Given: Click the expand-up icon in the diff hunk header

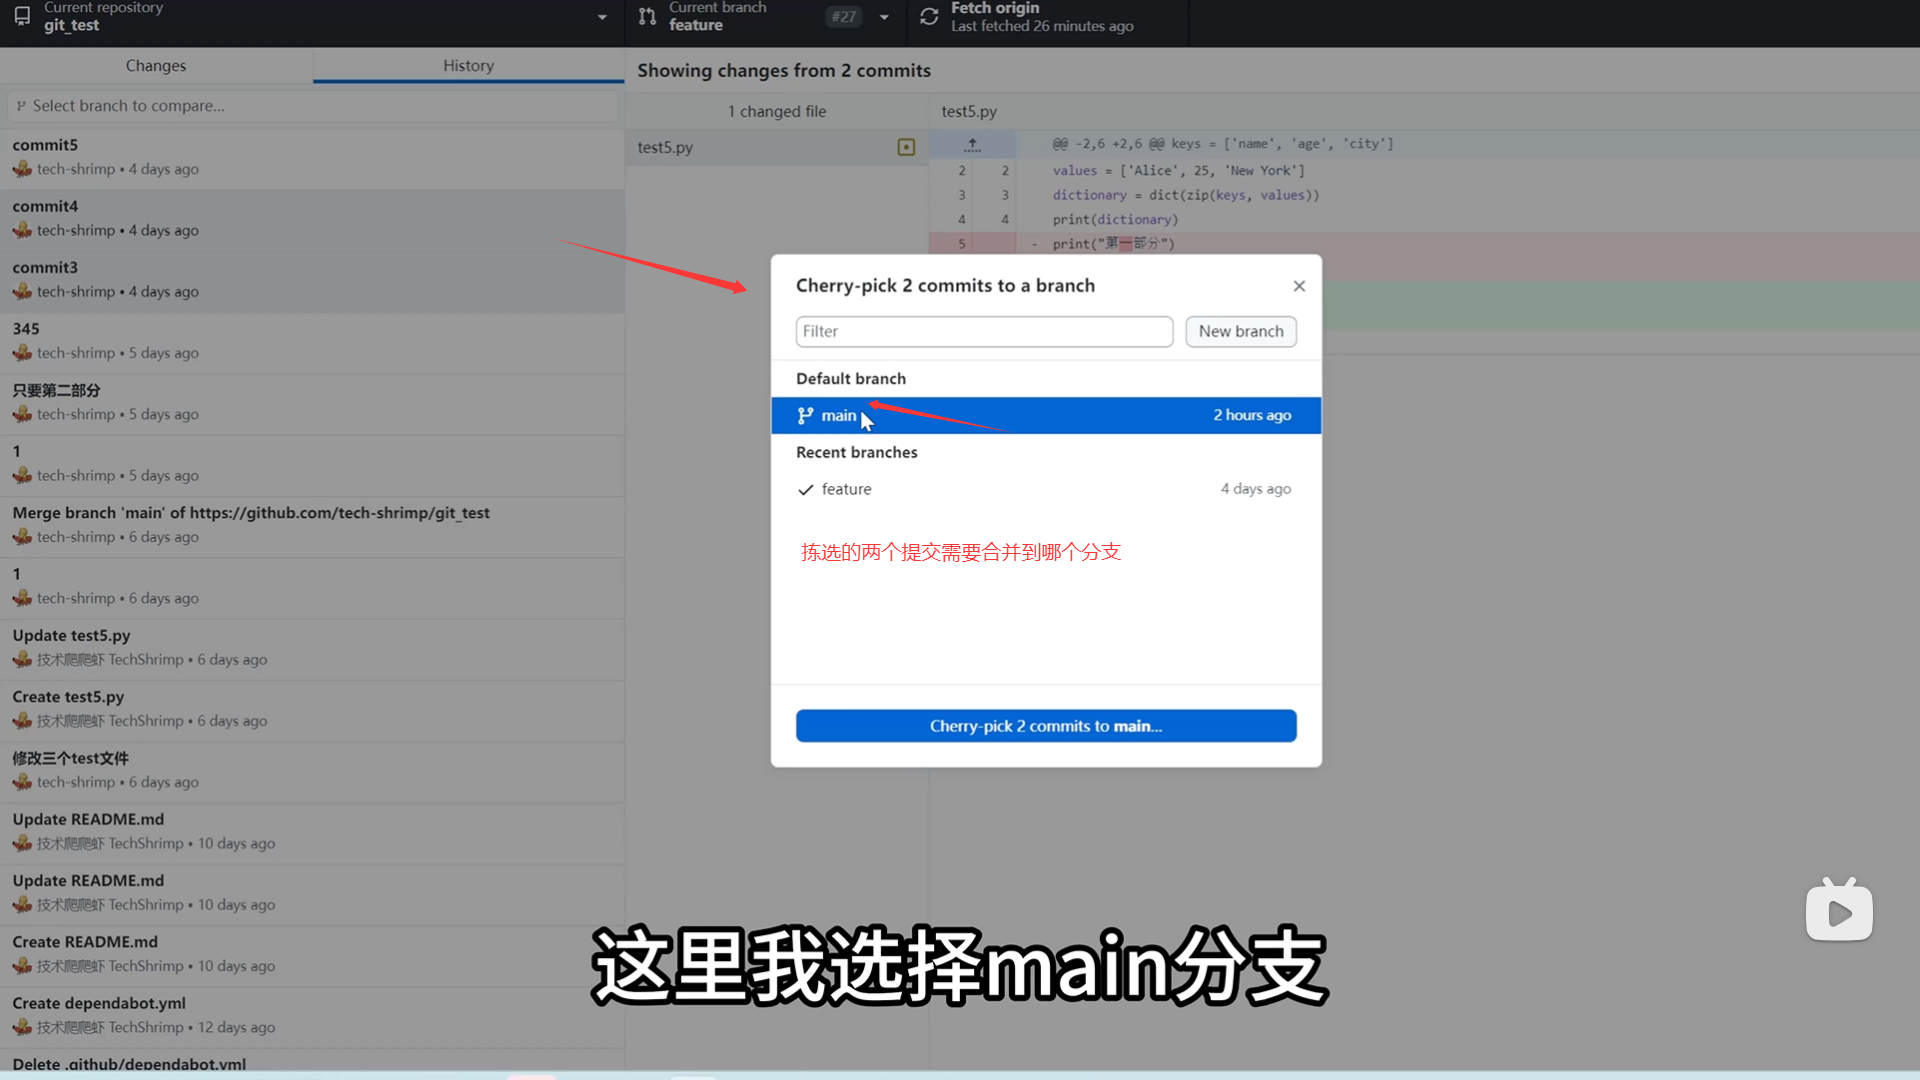Looking at the screenshot, I should [x=972, y=144].
